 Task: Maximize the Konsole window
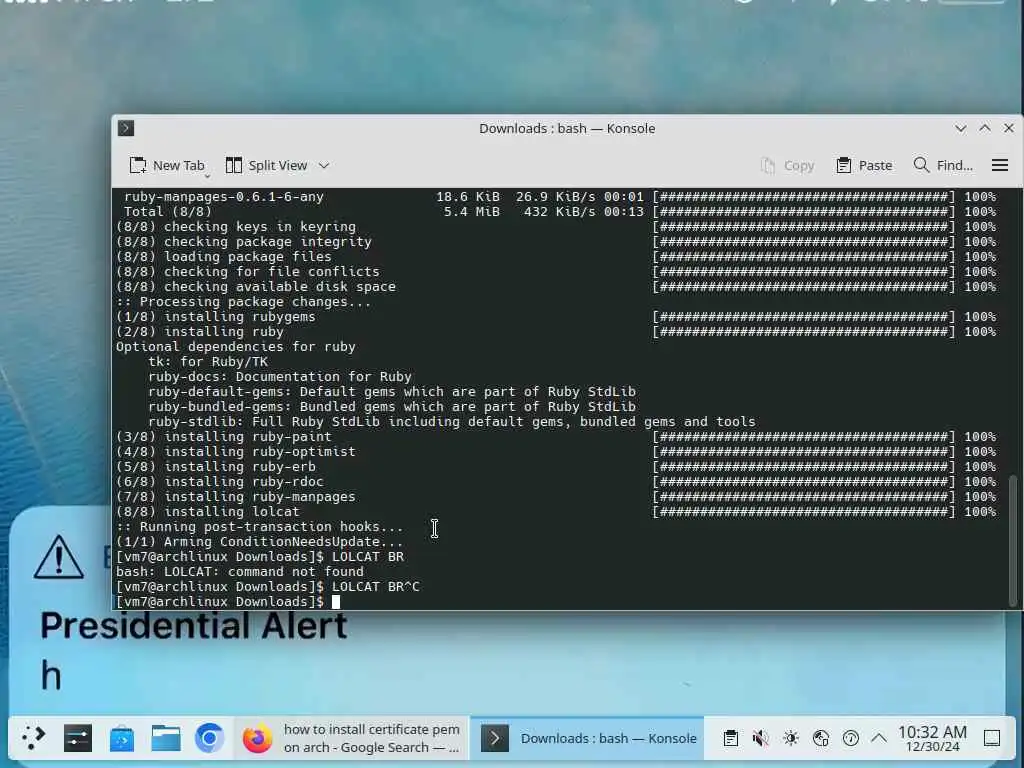985,129
